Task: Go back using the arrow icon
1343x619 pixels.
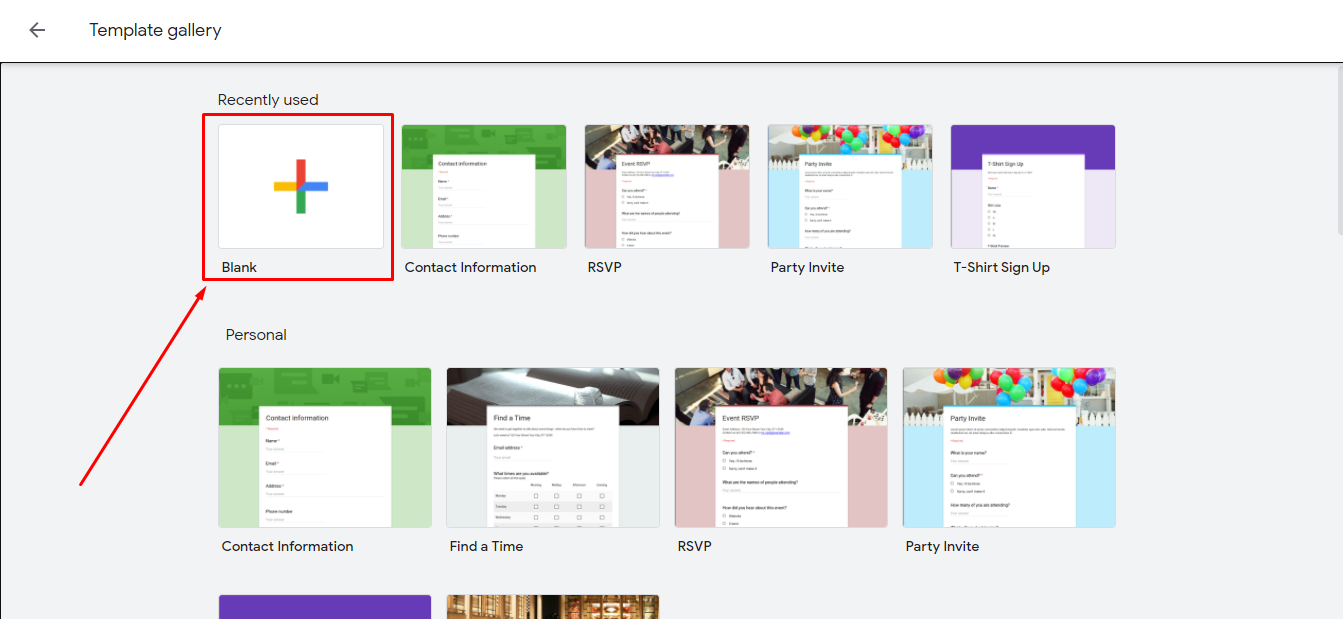Action: [37, 30]
